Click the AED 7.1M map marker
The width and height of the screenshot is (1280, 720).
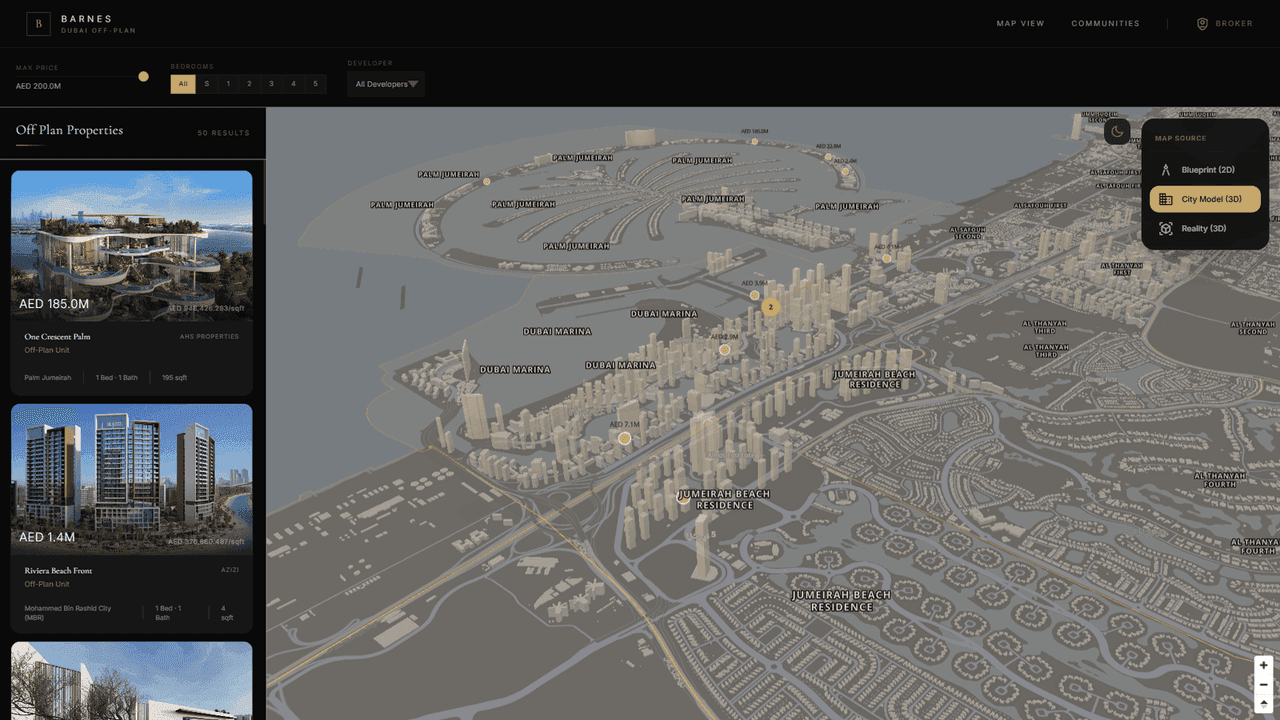pyautogui.click(x=625, y=438)
